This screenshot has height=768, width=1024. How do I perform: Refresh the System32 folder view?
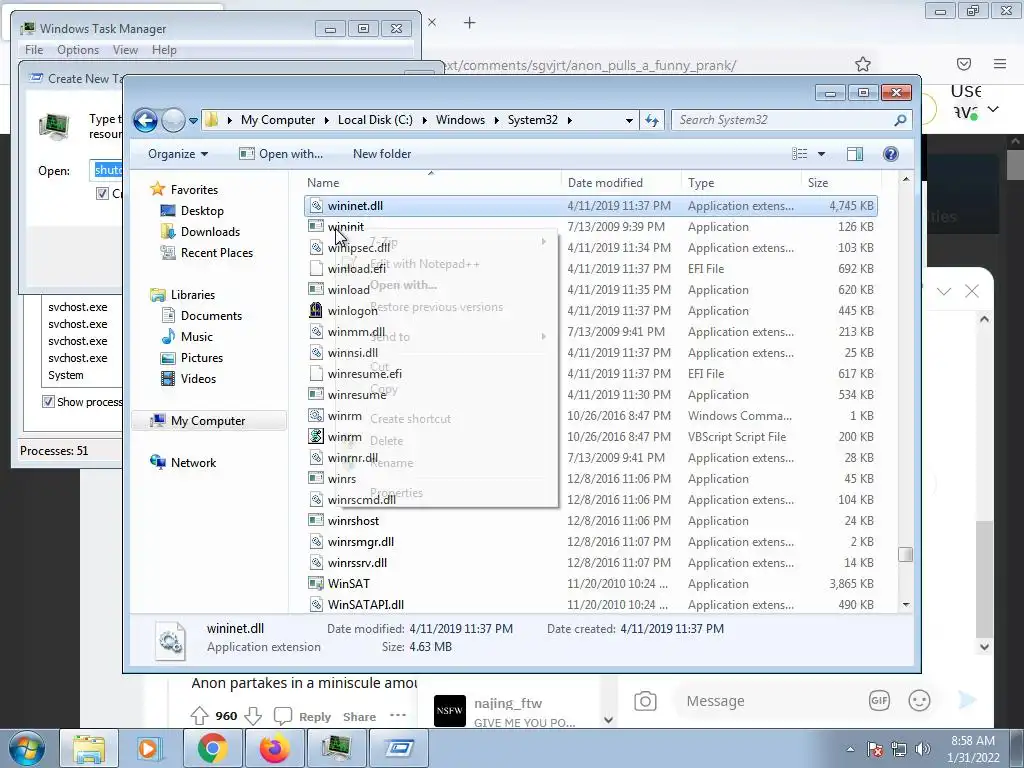point(652,120)
